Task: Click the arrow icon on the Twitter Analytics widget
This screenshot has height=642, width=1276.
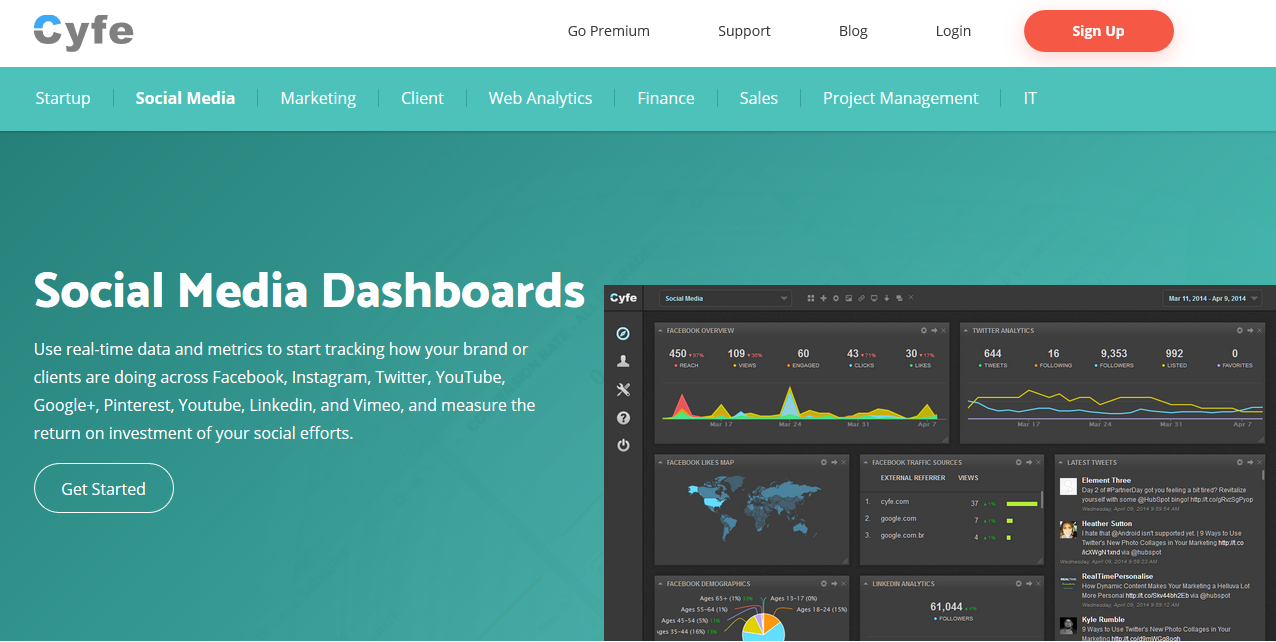Action: [x=1250, y=330]
